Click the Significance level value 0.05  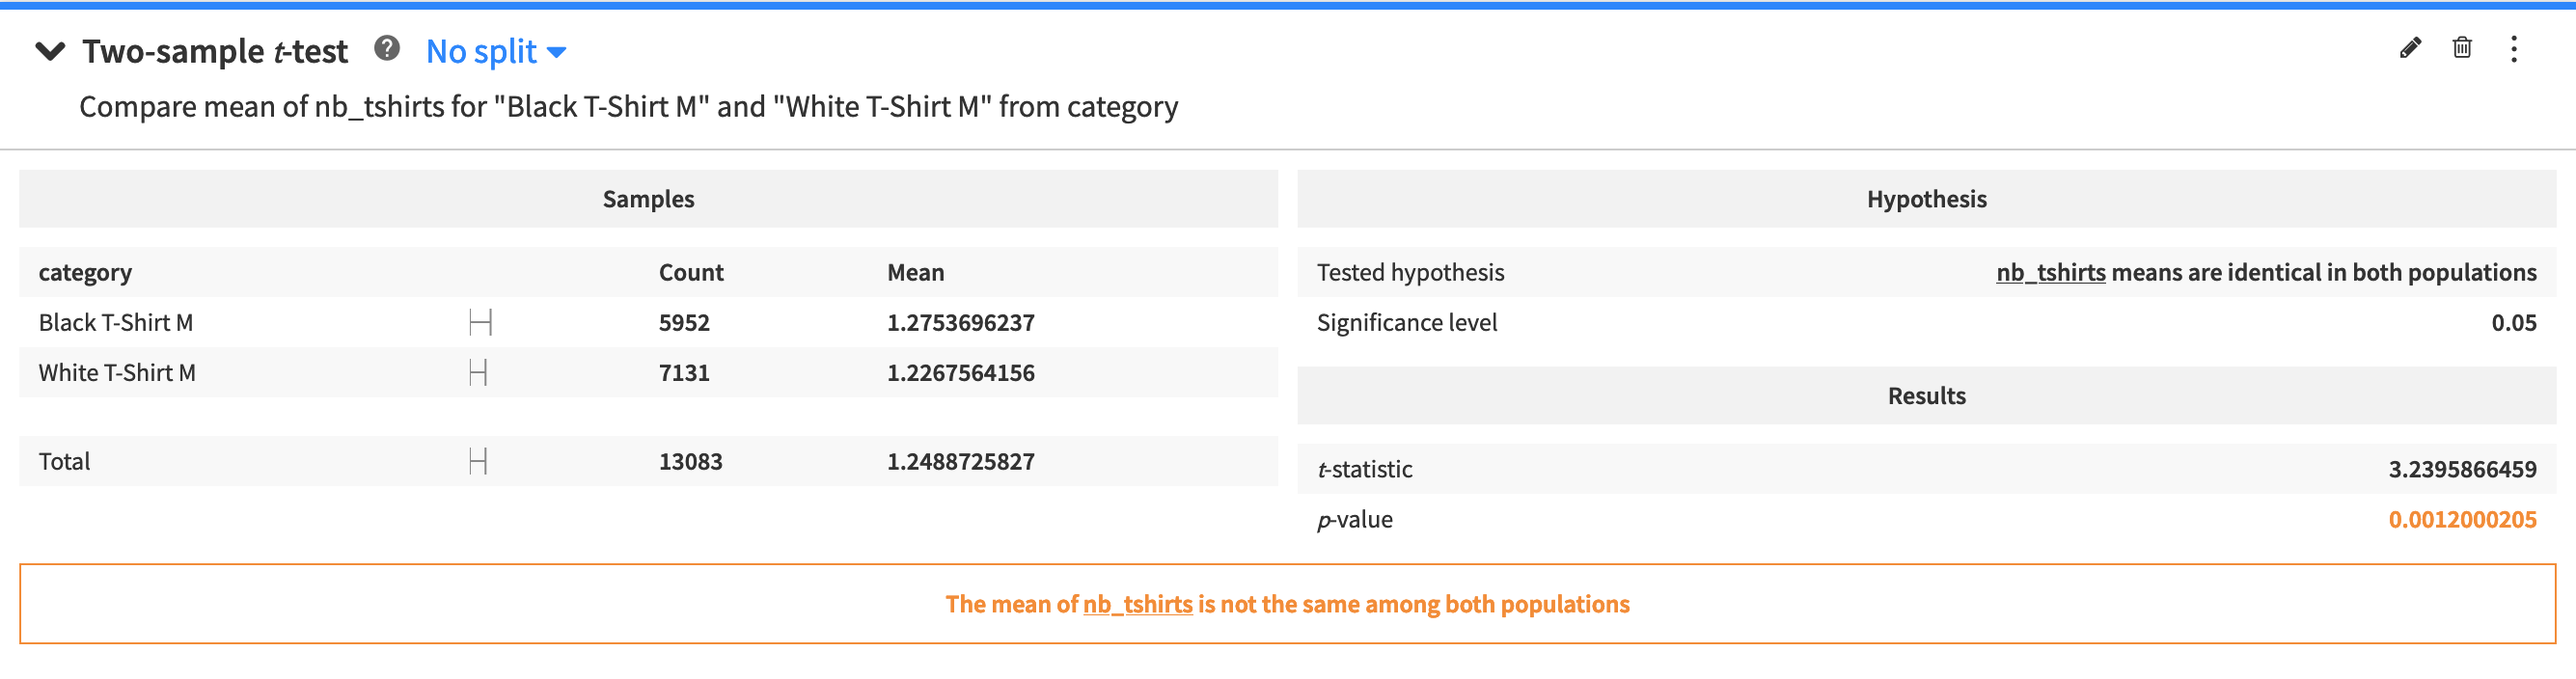2513,323
